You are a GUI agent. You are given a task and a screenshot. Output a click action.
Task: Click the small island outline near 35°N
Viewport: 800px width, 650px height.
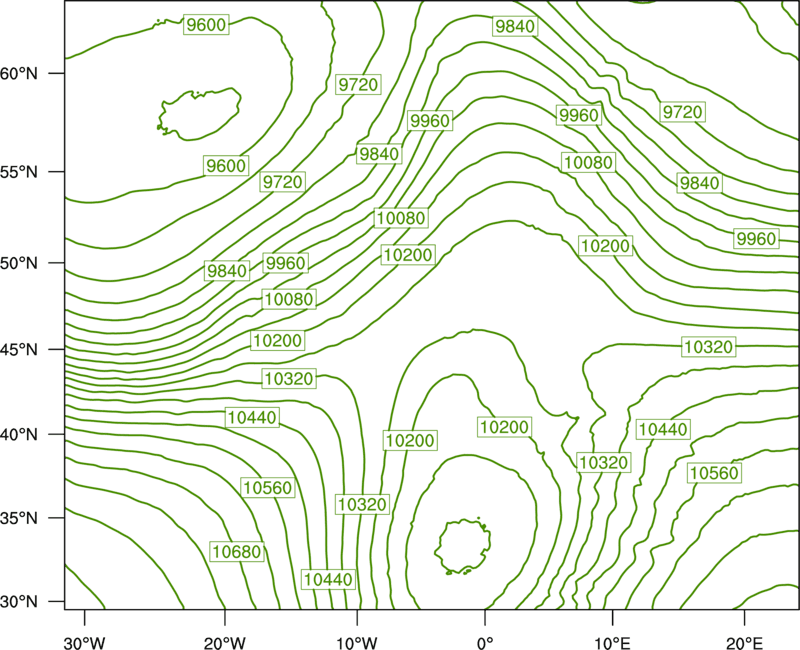pos(463,546)
